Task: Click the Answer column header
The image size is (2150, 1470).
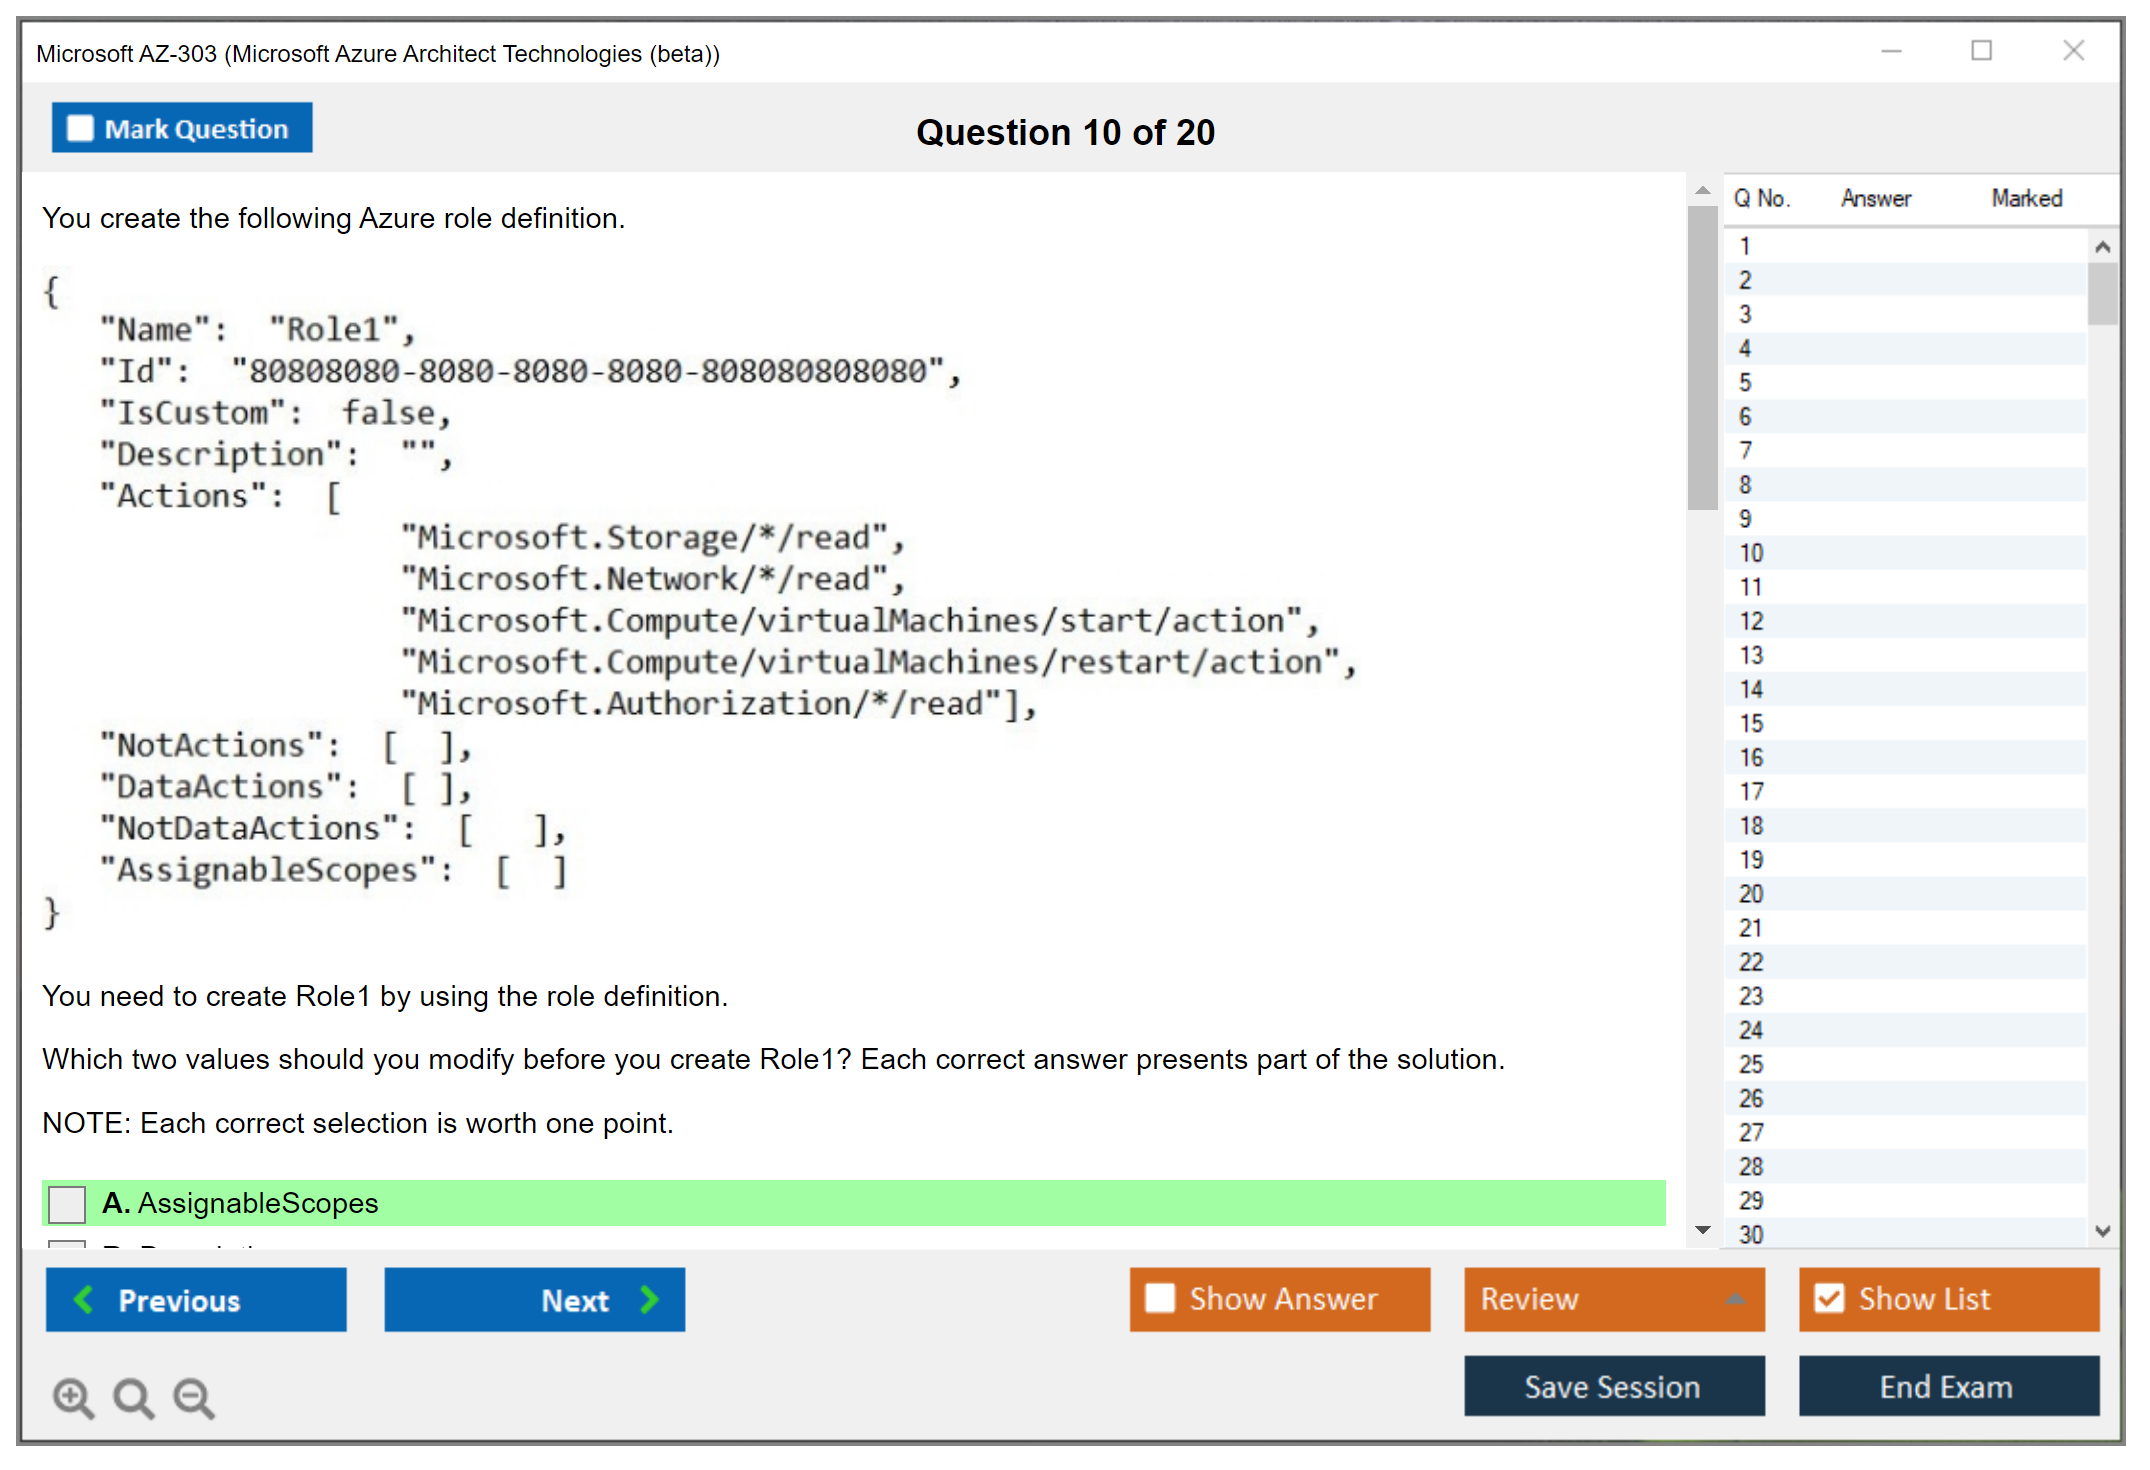Action: 1875,198
